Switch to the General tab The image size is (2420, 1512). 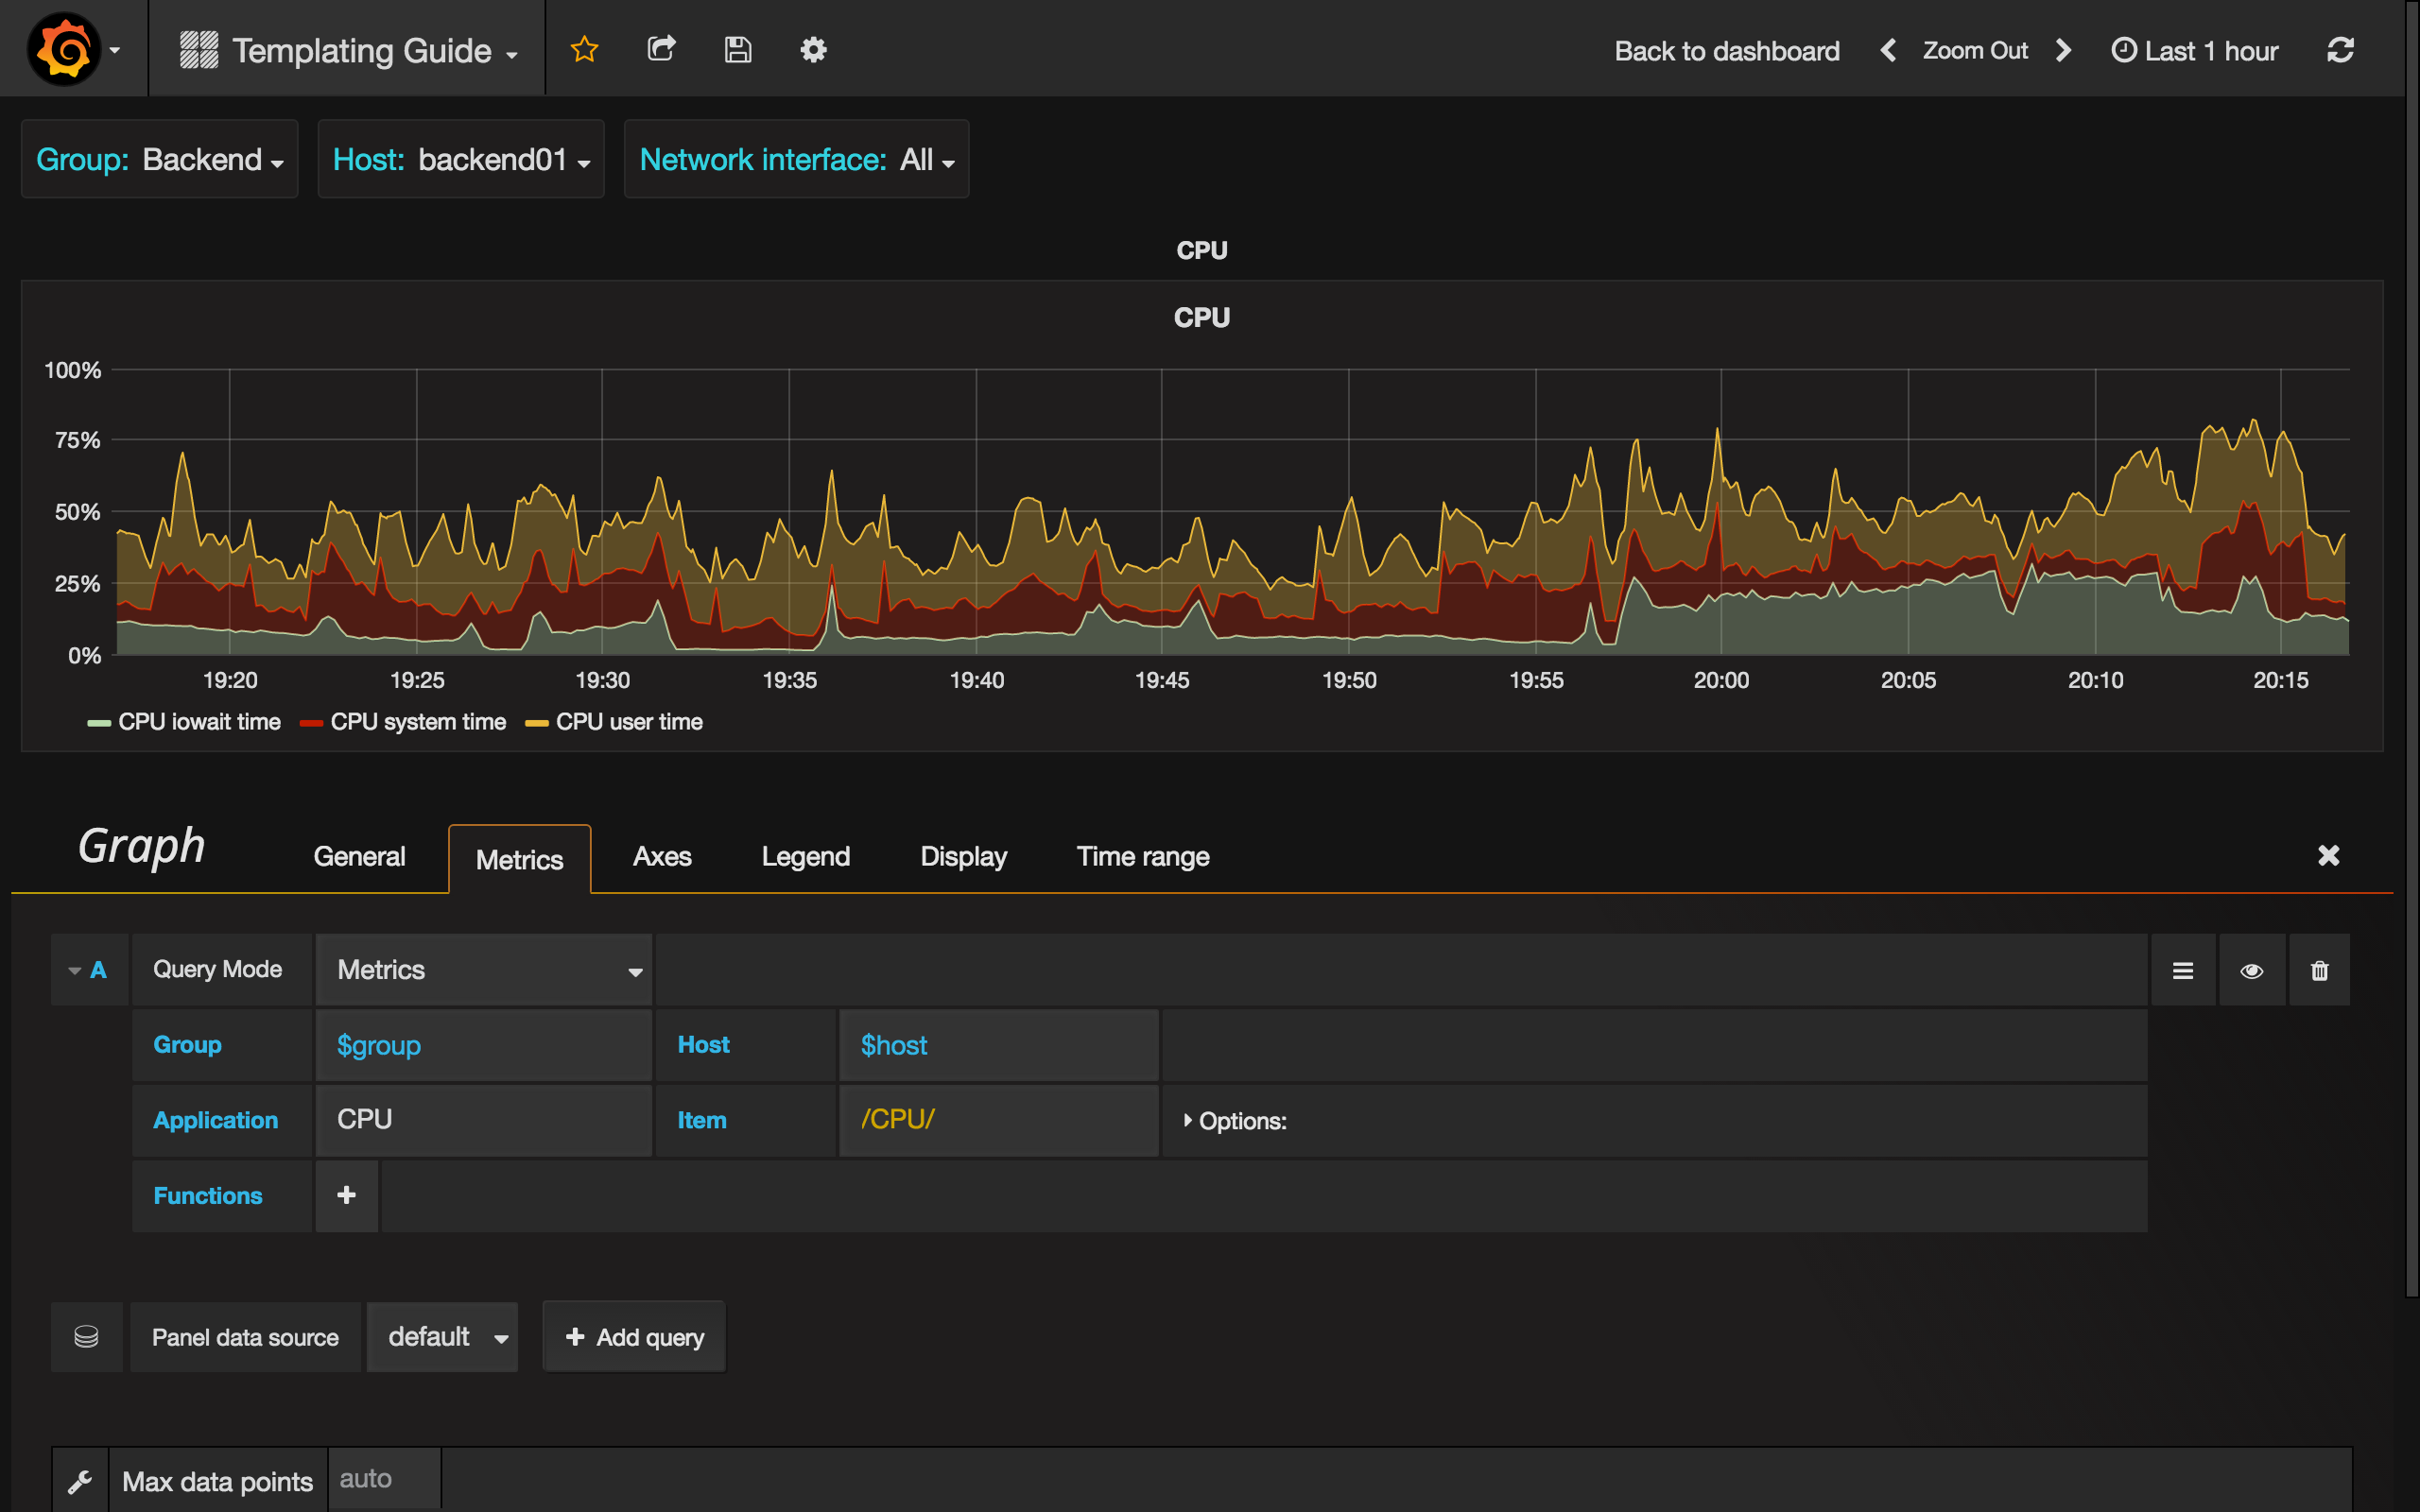(x=359, y=855)
